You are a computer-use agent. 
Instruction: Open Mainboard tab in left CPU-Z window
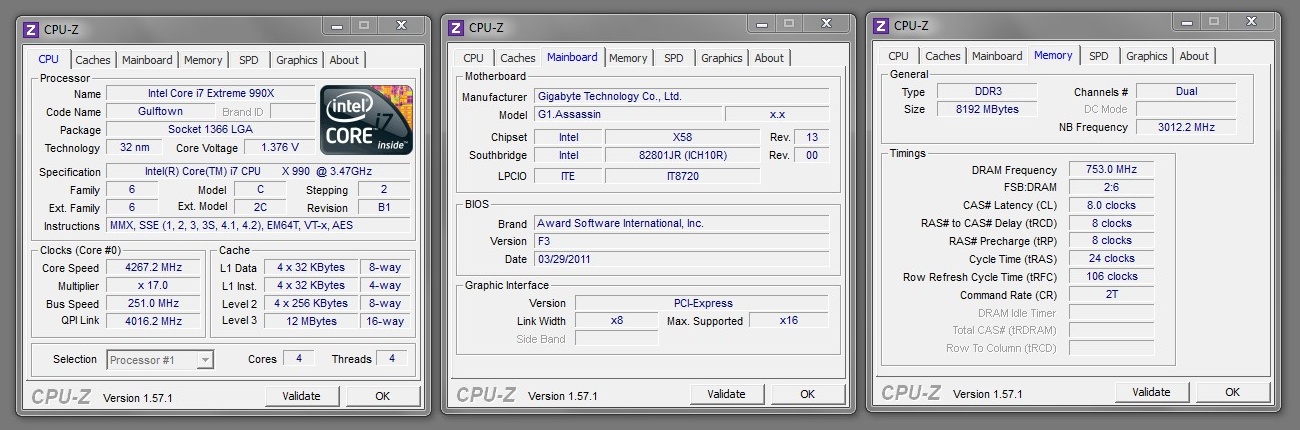(148, 60)
